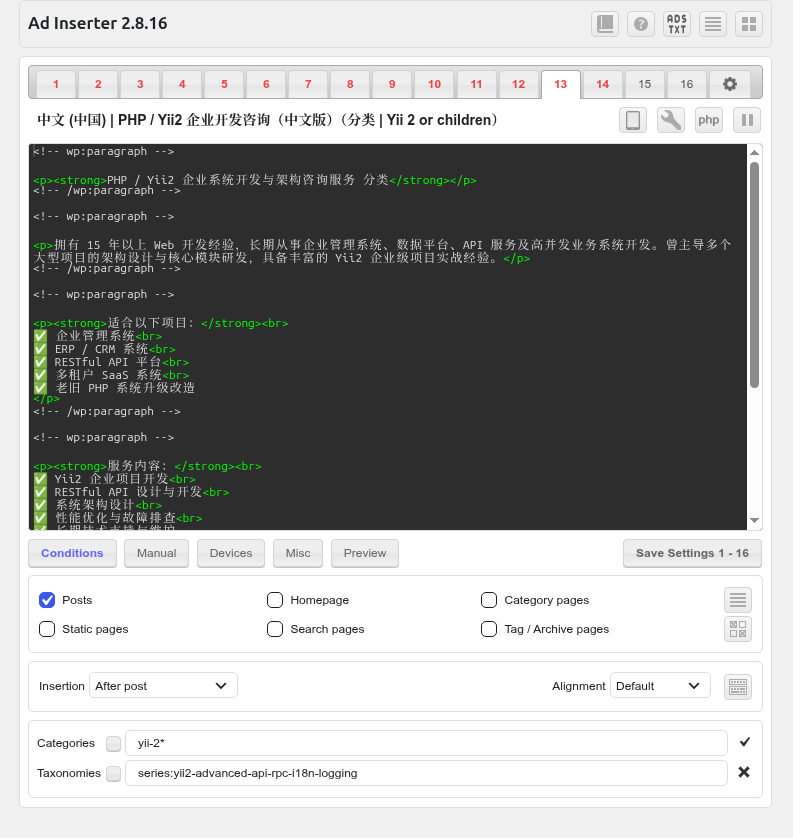The width and height of the screenshot is (793, 838).
Task: Click the Taxonomies input field
Action: click(426, 773)
